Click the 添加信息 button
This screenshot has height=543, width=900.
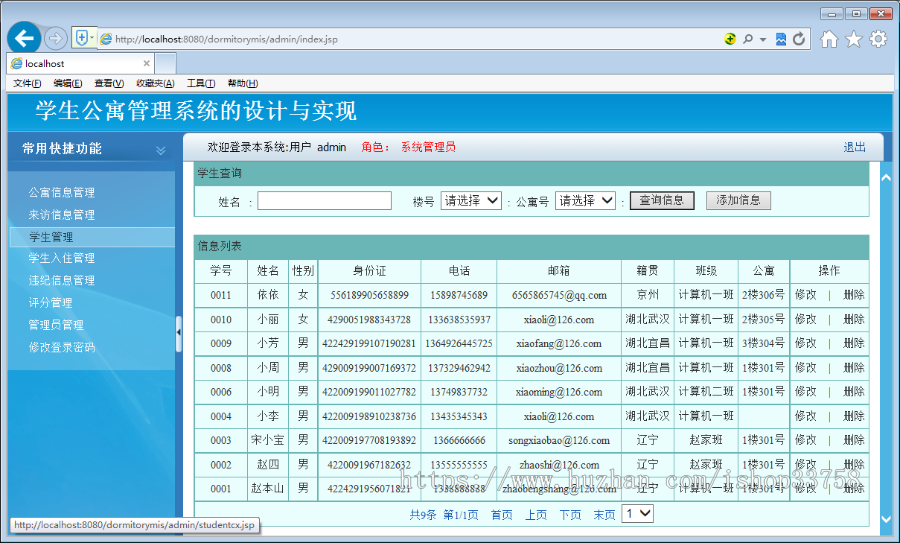[738, 200]
